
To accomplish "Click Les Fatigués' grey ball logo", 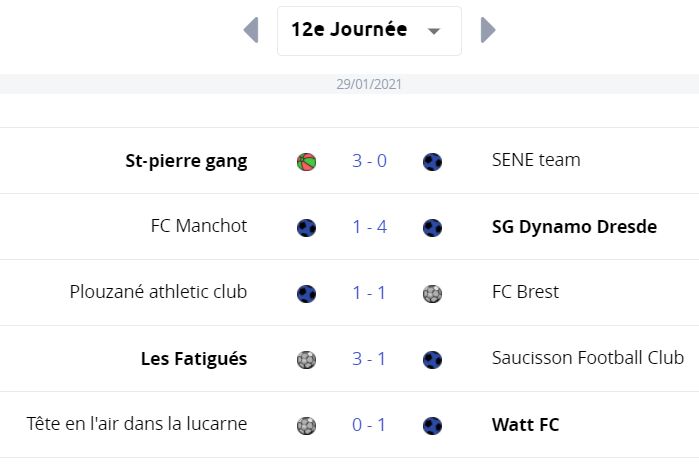I will 306,359.
